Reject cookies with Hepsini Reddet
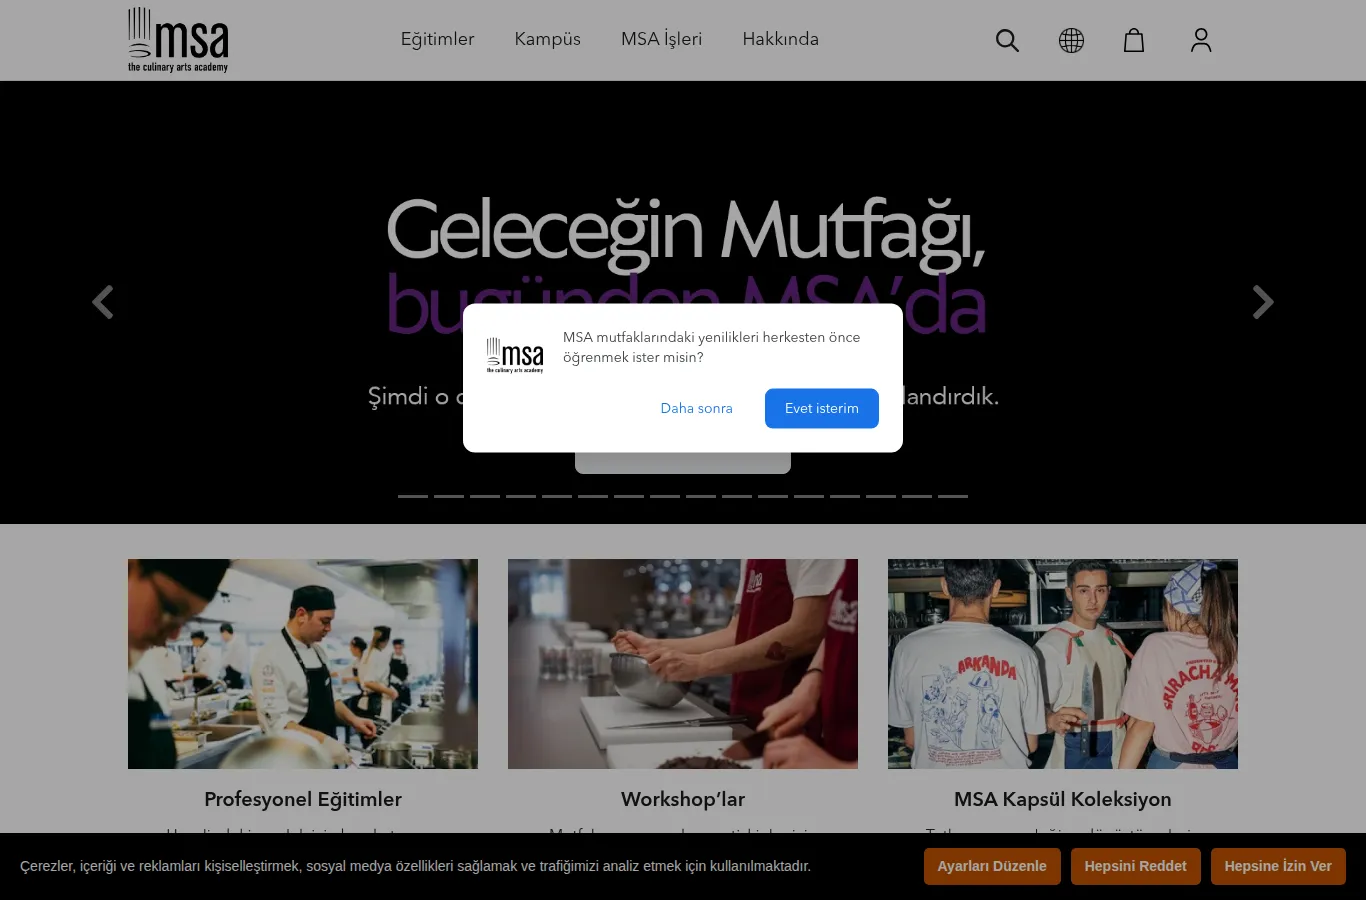 coord(1135,866)
